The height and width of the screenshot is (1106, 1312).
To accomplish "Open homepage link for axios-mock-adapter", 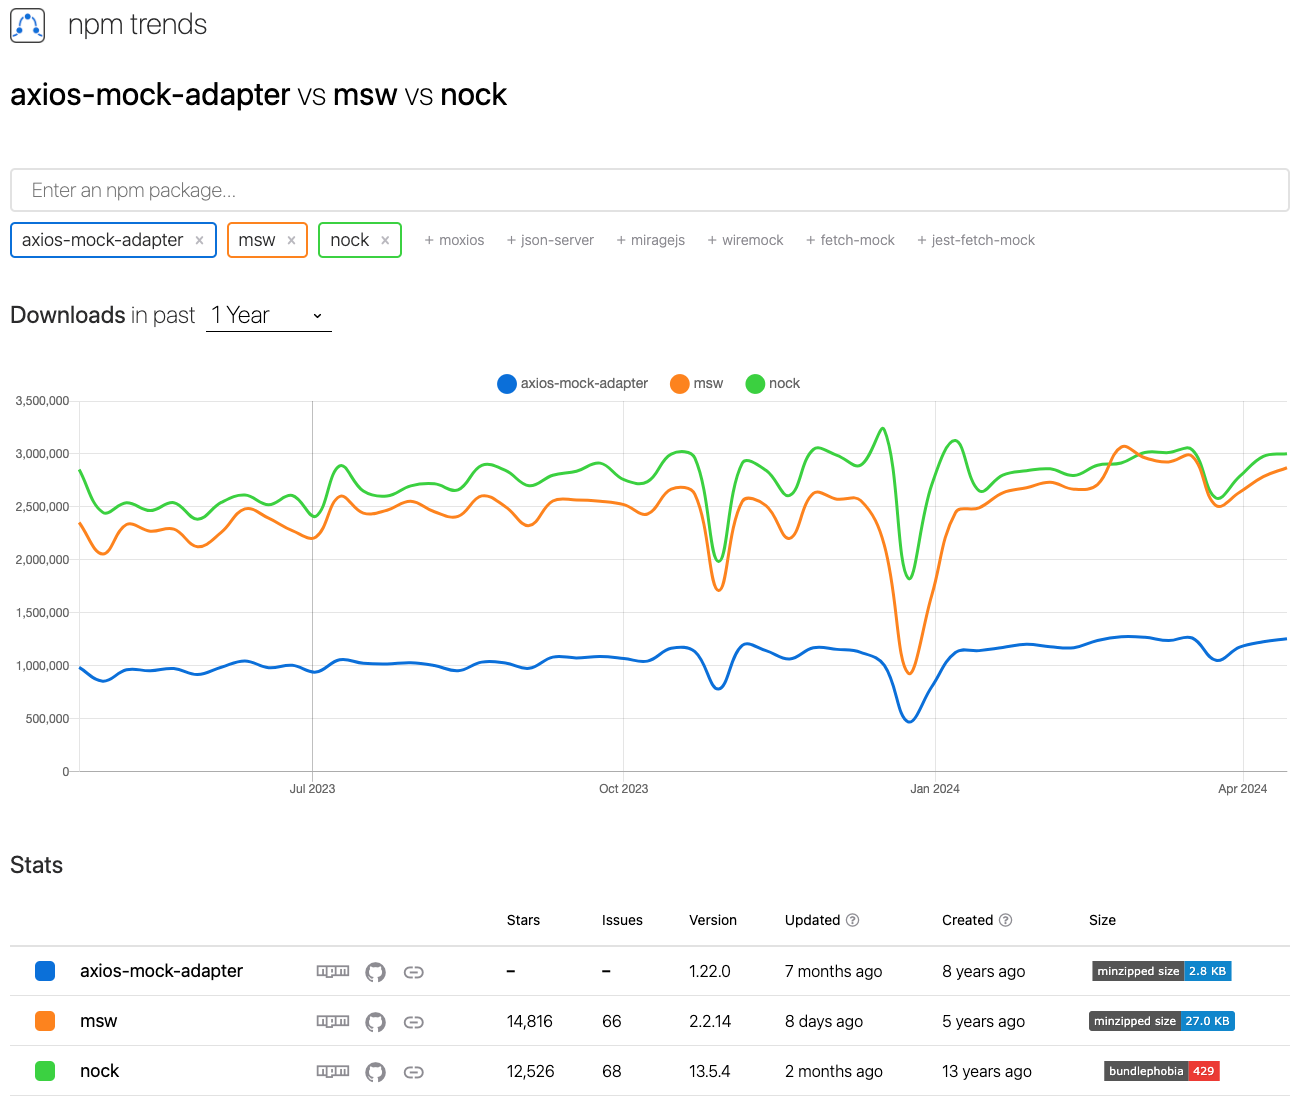I will pyautogui.click(x=413, y=971).
